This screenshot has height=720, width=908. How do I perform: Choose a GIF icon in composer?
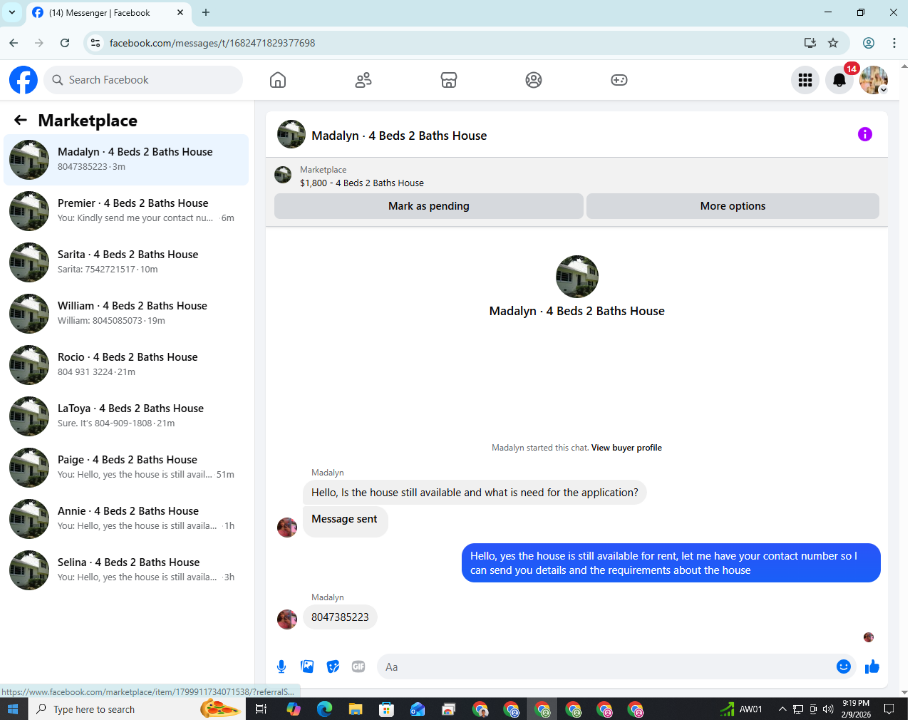pos(358,667)
